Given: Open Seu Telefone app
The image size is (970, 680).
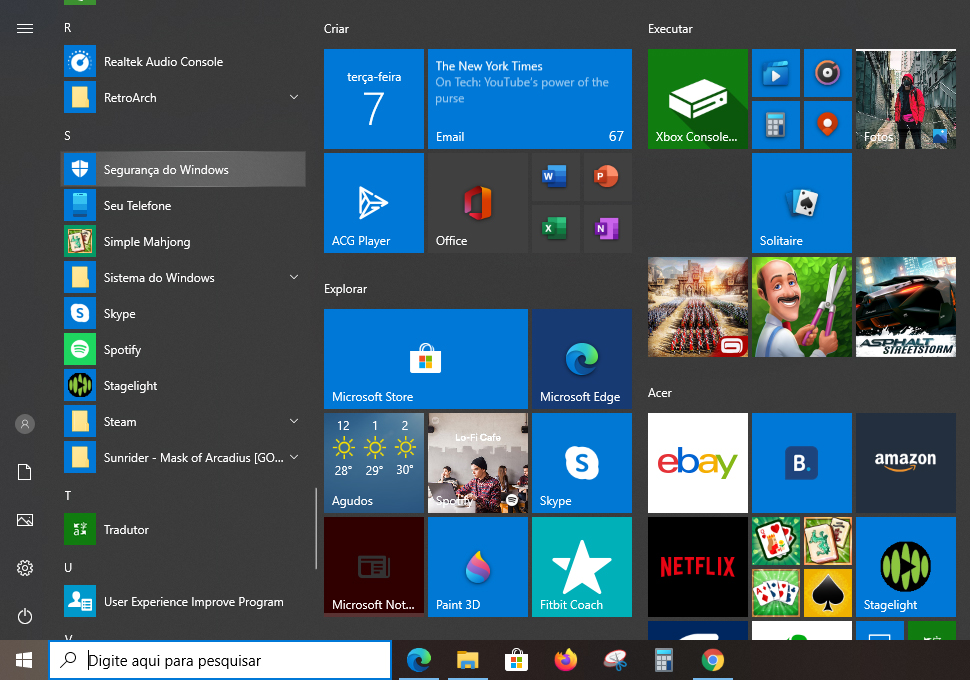Looking at the screenshot, I should (x=184, y=205).
